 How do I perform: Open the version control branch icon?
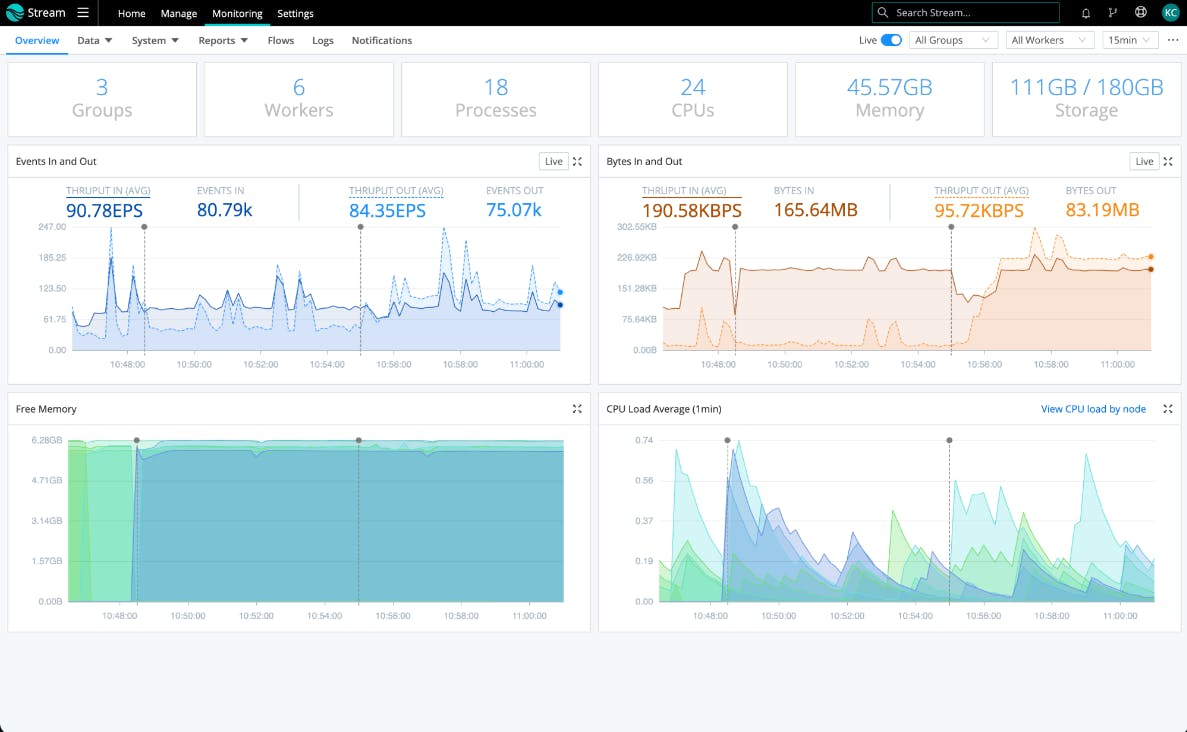[x=1113, y=13]
